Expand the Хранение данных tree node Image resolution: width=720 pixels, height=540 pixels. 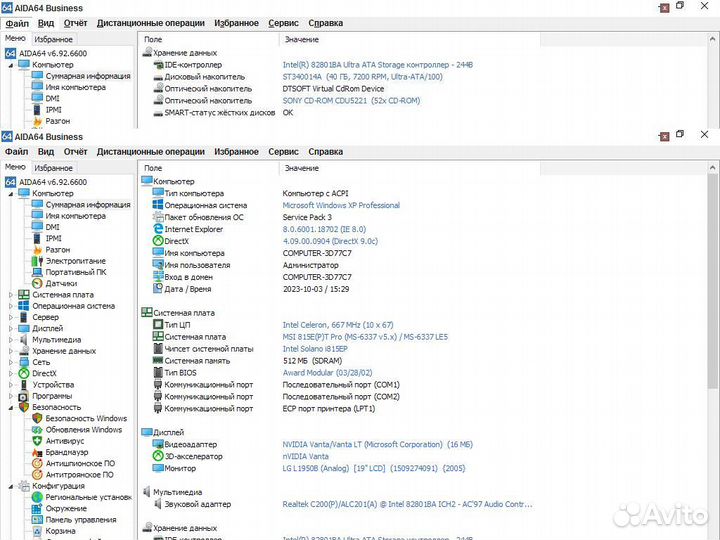[11, 351]
